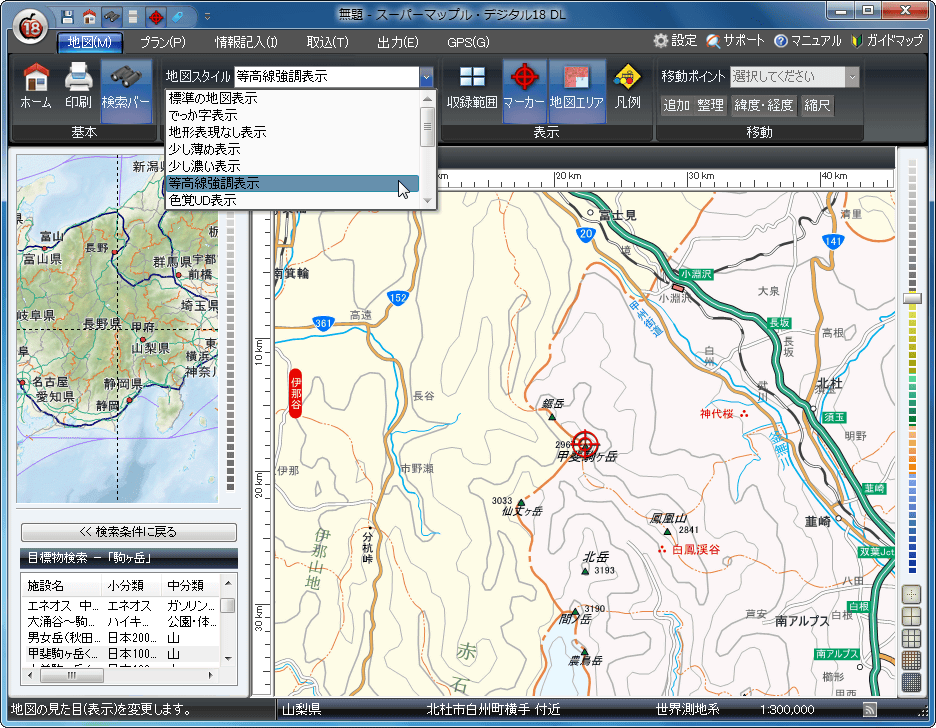This screenshot has width=936, height=728.
Task: Click the list panel icon in quick toolbar
Action: tap(133, 17)
